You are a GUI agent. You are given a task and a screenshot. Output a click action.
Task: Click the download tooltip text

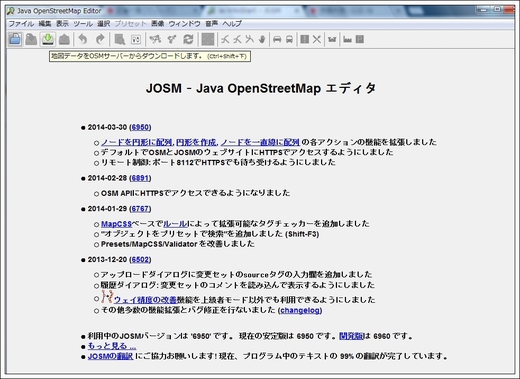[x=150, y=56]
